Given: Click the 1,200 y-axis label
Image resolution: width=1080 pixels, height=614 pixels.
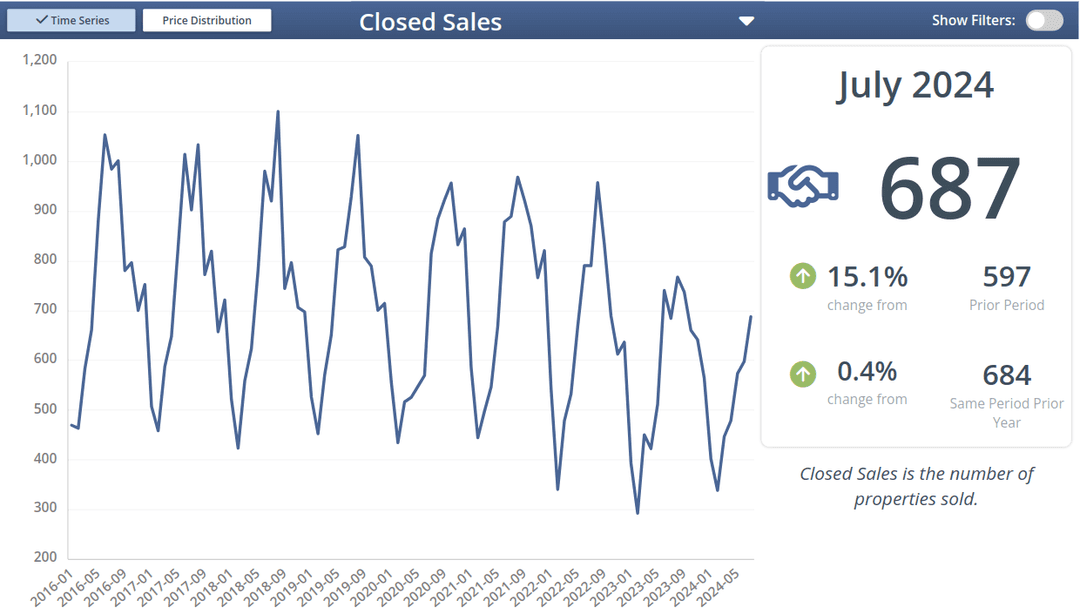Looking at the screenshot, I should click(x=40, y=61).
